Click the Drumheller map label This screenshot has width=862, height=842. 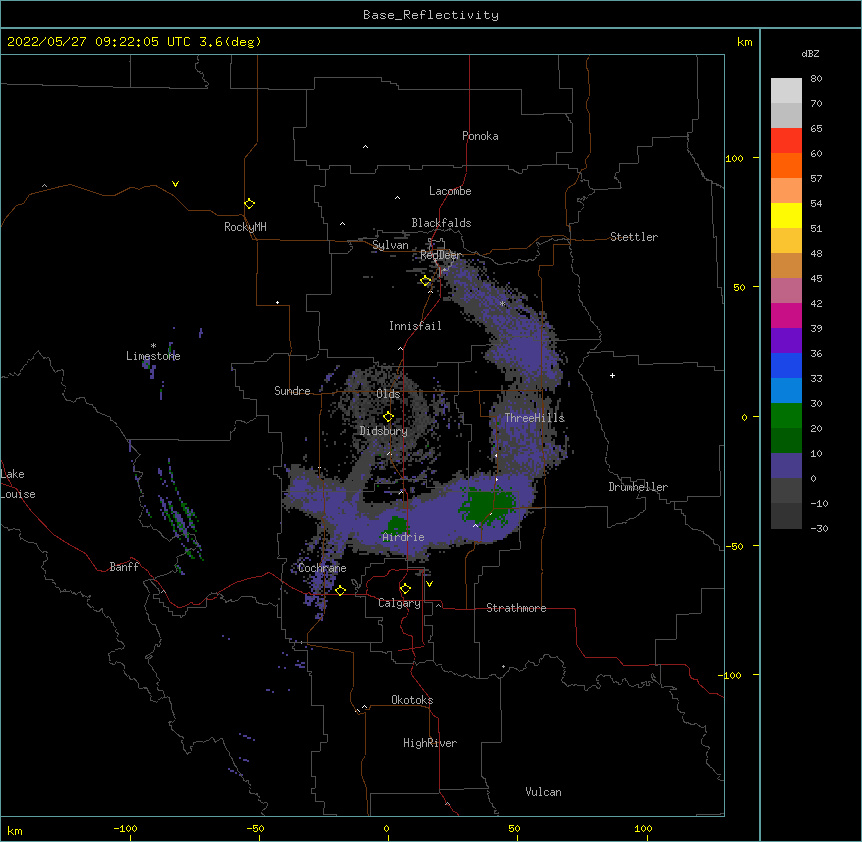coord(638,487)
